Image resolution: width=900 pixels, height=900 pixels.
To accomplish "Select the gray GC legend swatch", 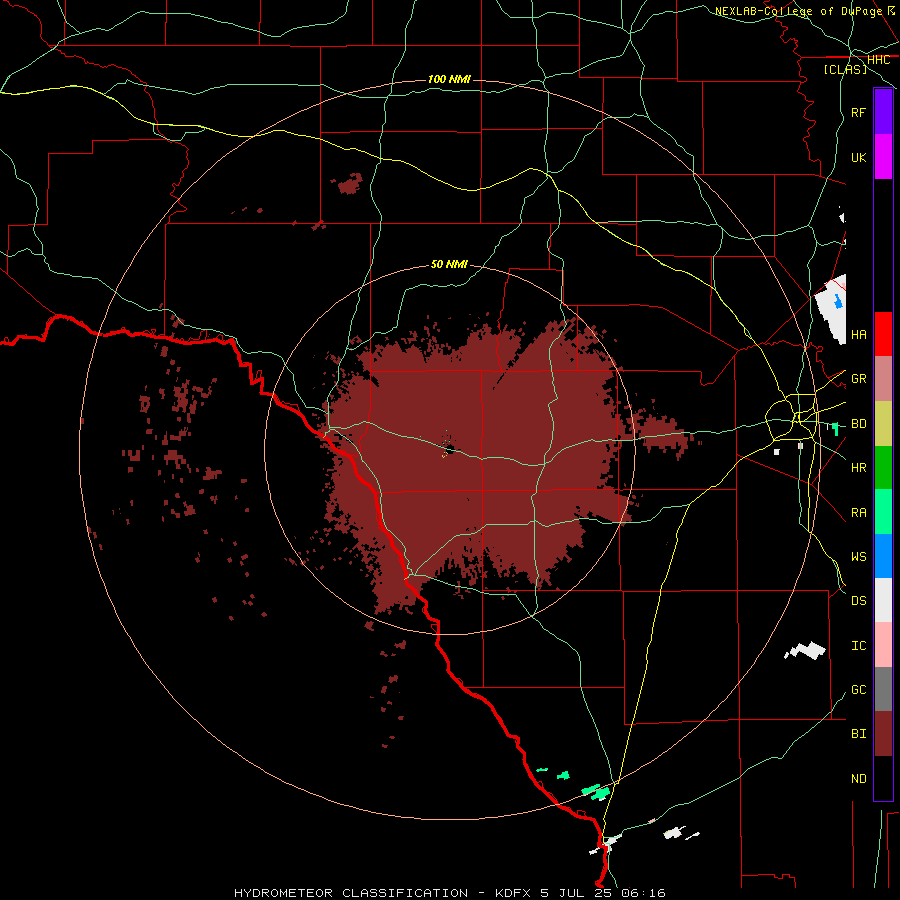I will point(883,689).
